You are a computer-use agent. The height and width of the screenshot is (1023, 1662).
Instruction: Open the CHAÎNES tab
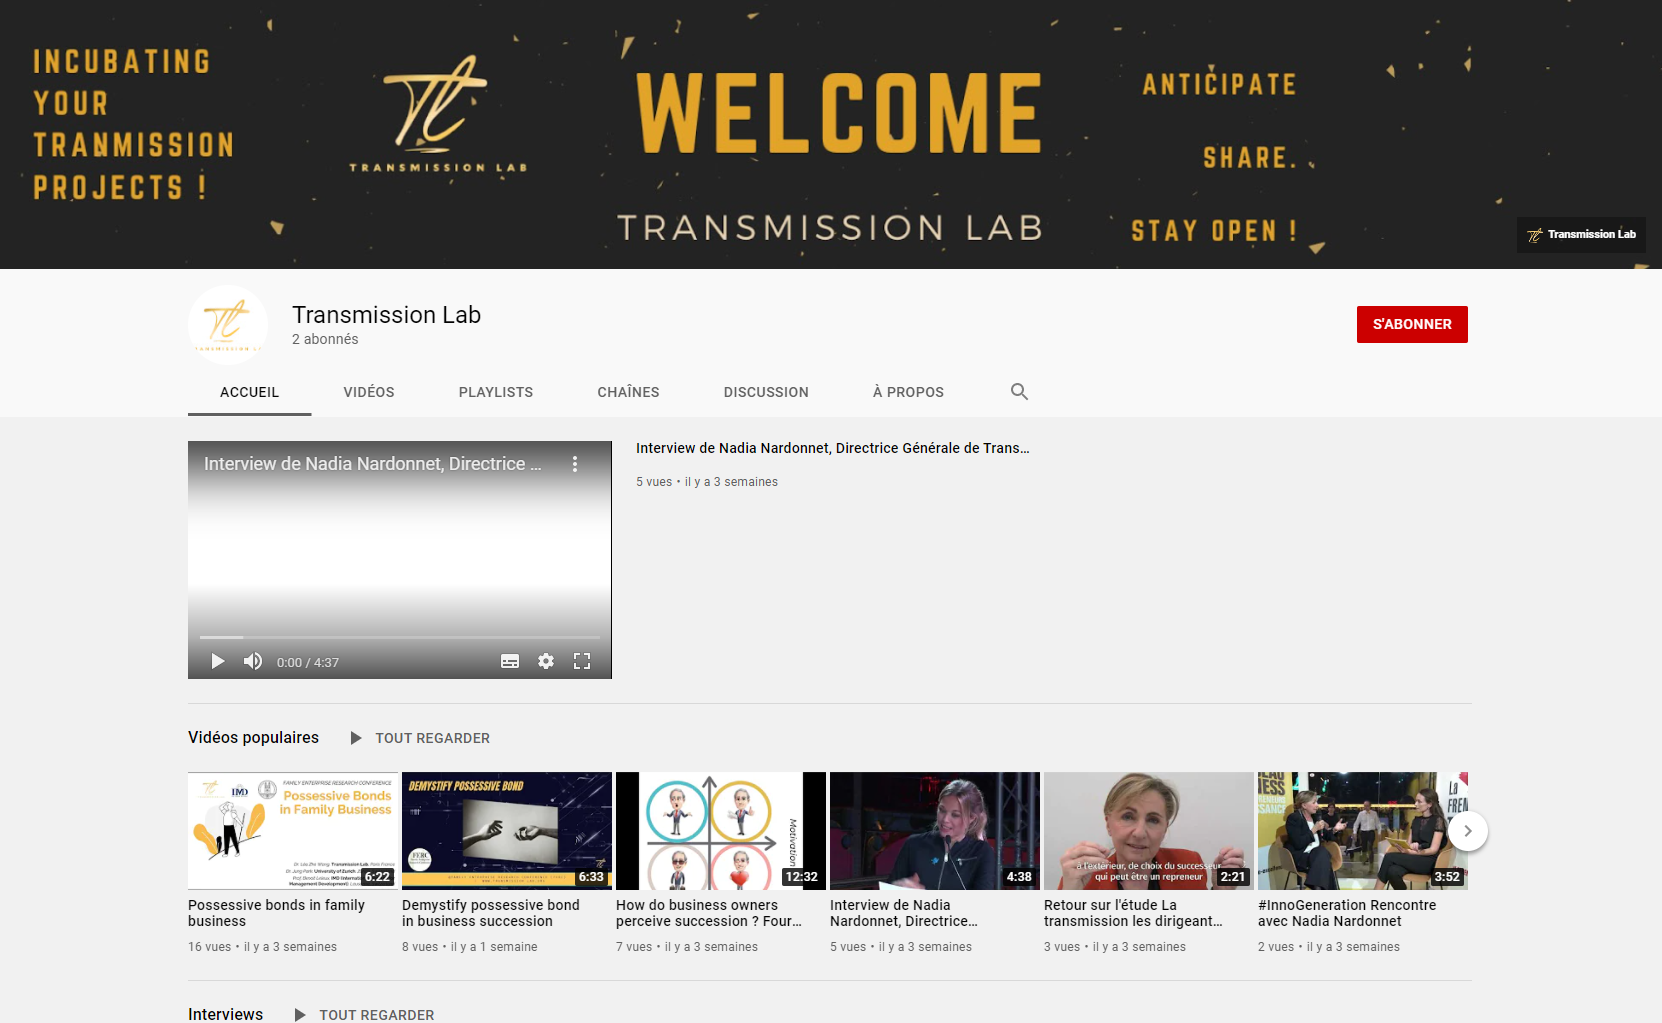[x=628, y=392]
